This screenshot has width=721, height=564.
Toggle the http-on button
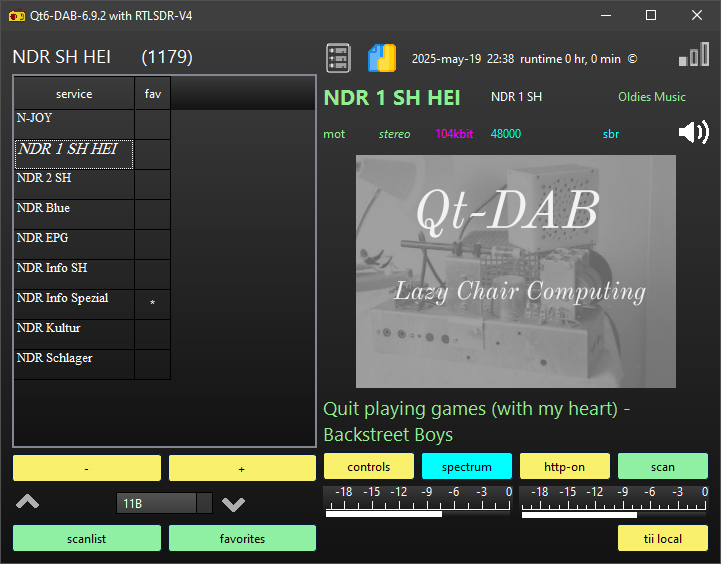click(x=565, y=467)
